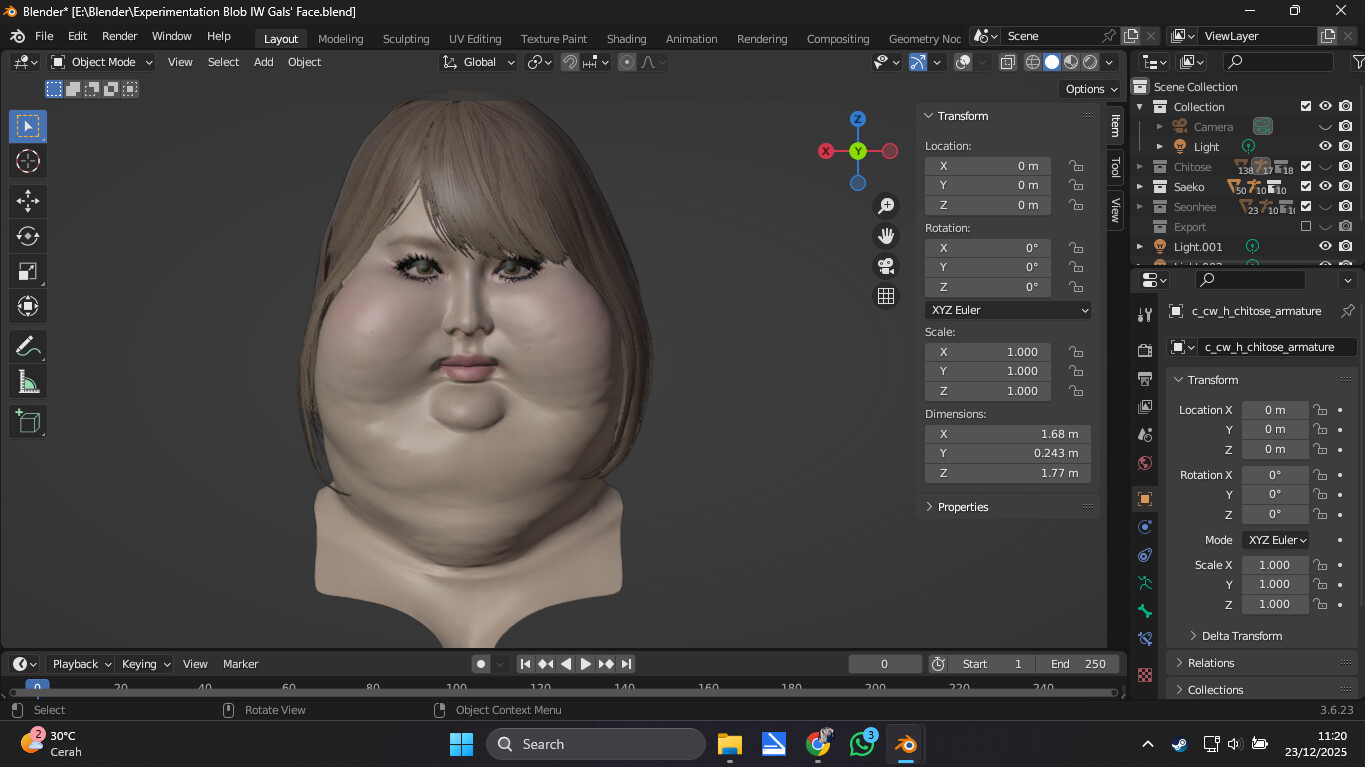Open the Render menu
The width and height of the screenshot is (1365, 767).
pos(120,36)
